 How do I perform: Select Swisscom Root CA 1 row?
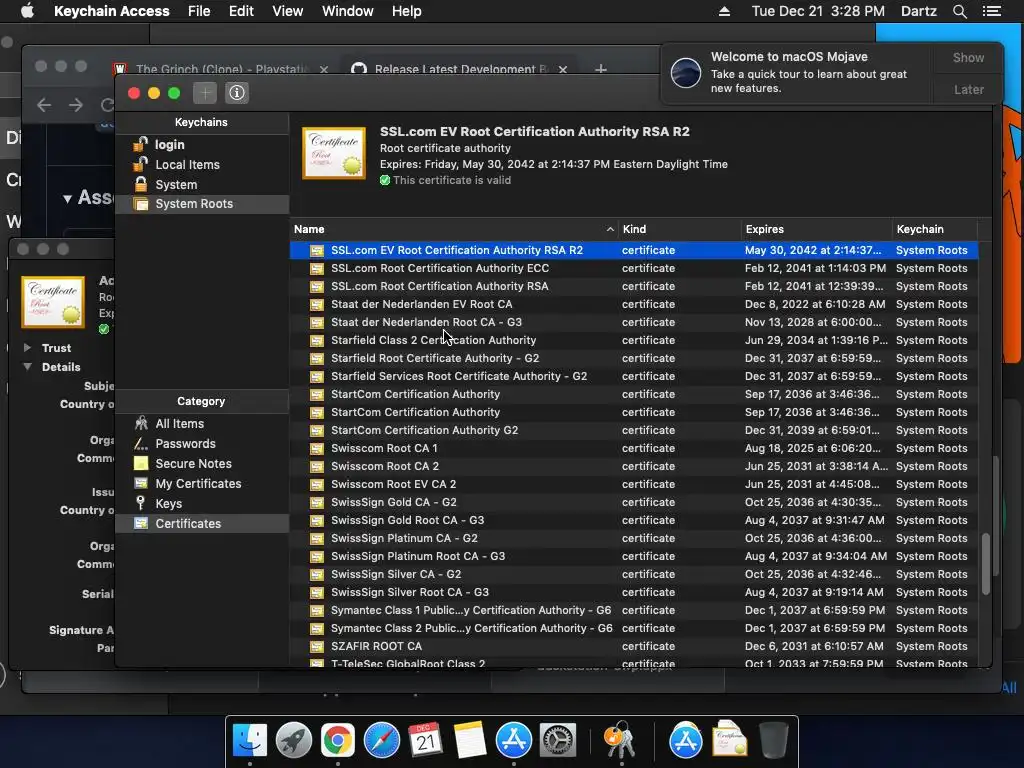633,448
